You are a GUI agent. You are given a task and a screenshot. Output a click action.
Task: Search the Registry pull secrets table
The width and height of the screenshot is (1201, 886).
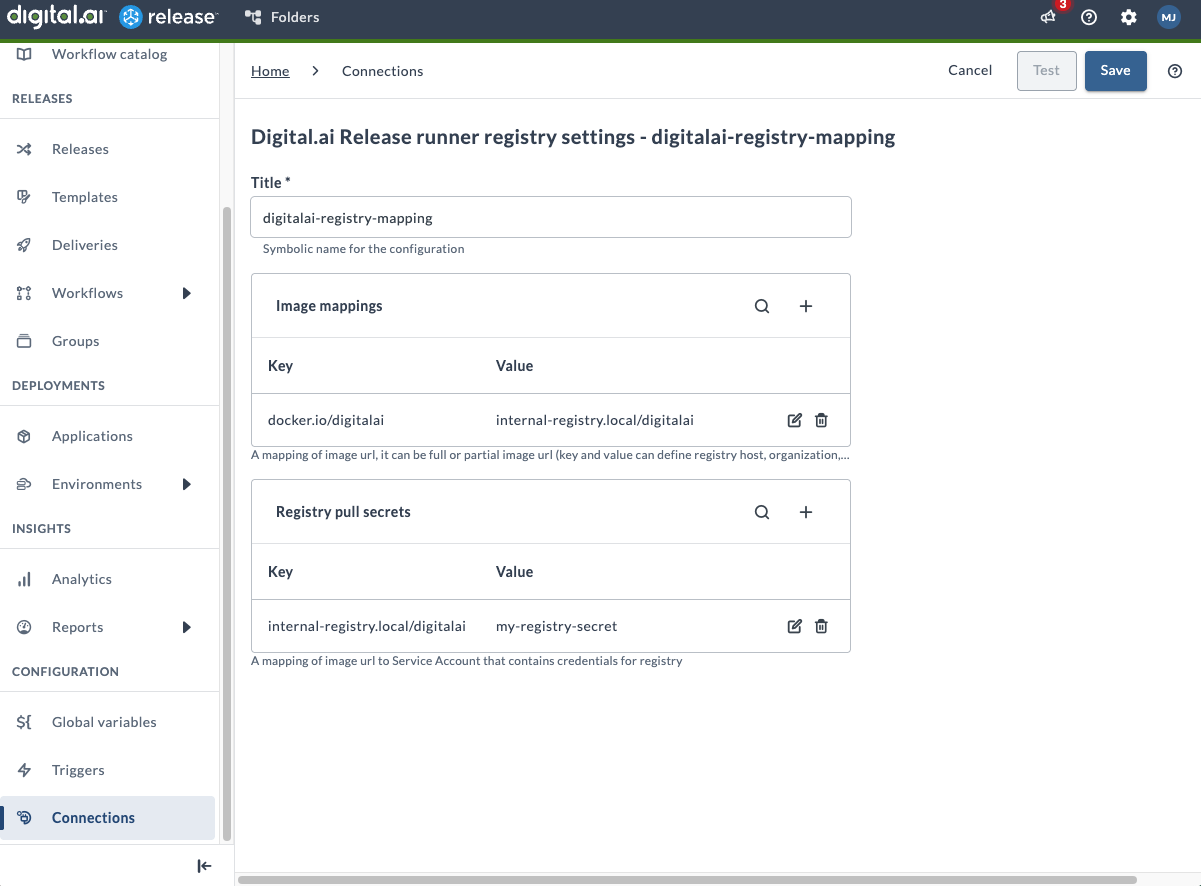[762, 512]
